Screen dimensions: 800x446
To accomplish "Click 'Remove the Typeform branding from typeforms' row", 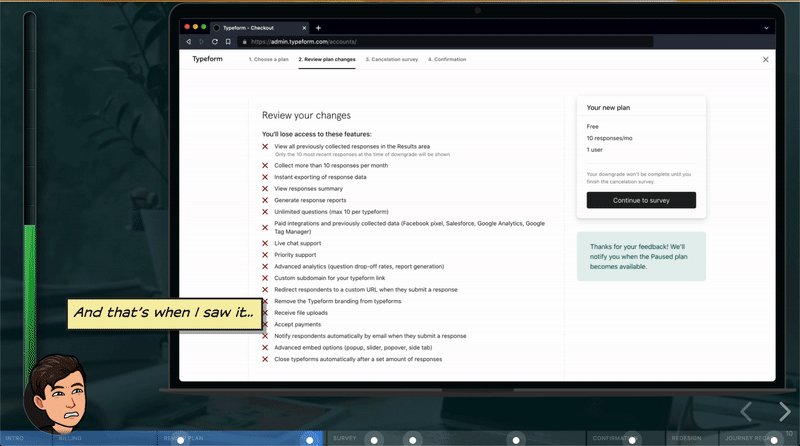I will click(x=338, y=301).
